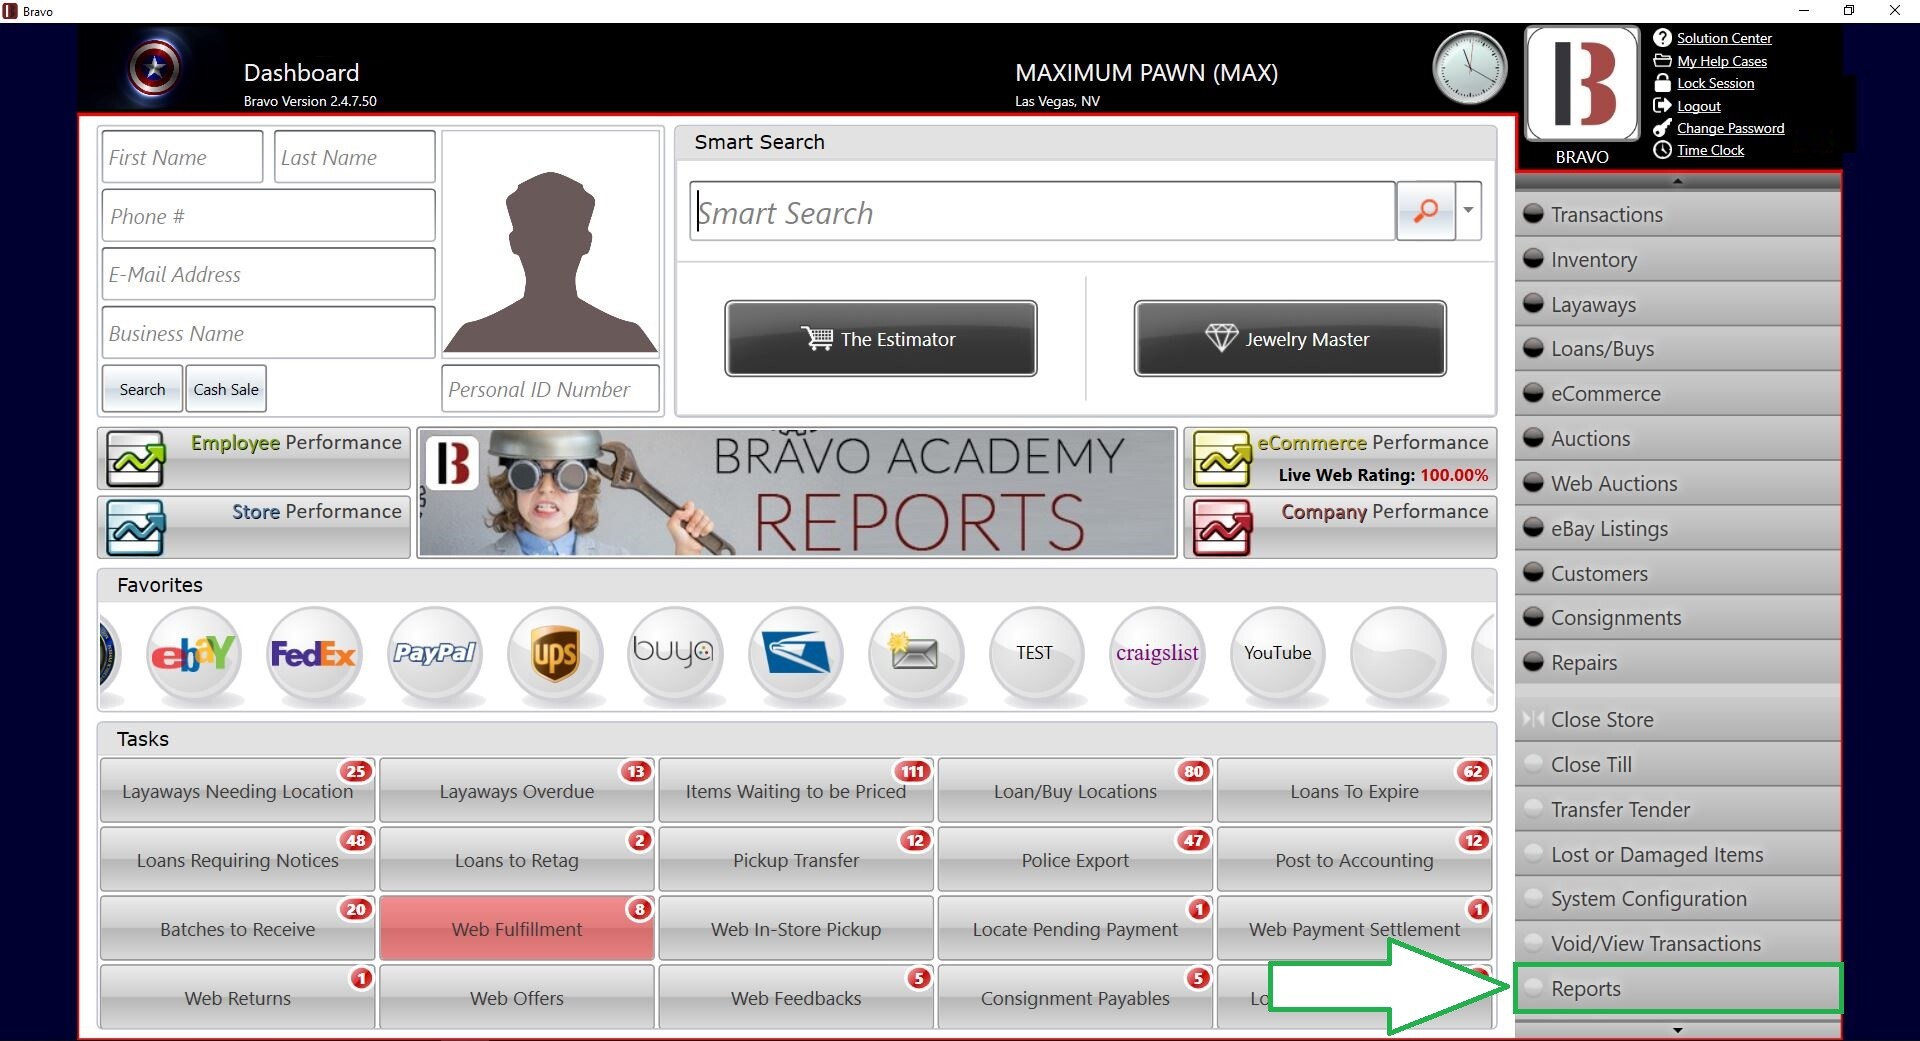Open the Web Fulfillment task
Screen dimensions: 1920x1041
coord(517,929)
